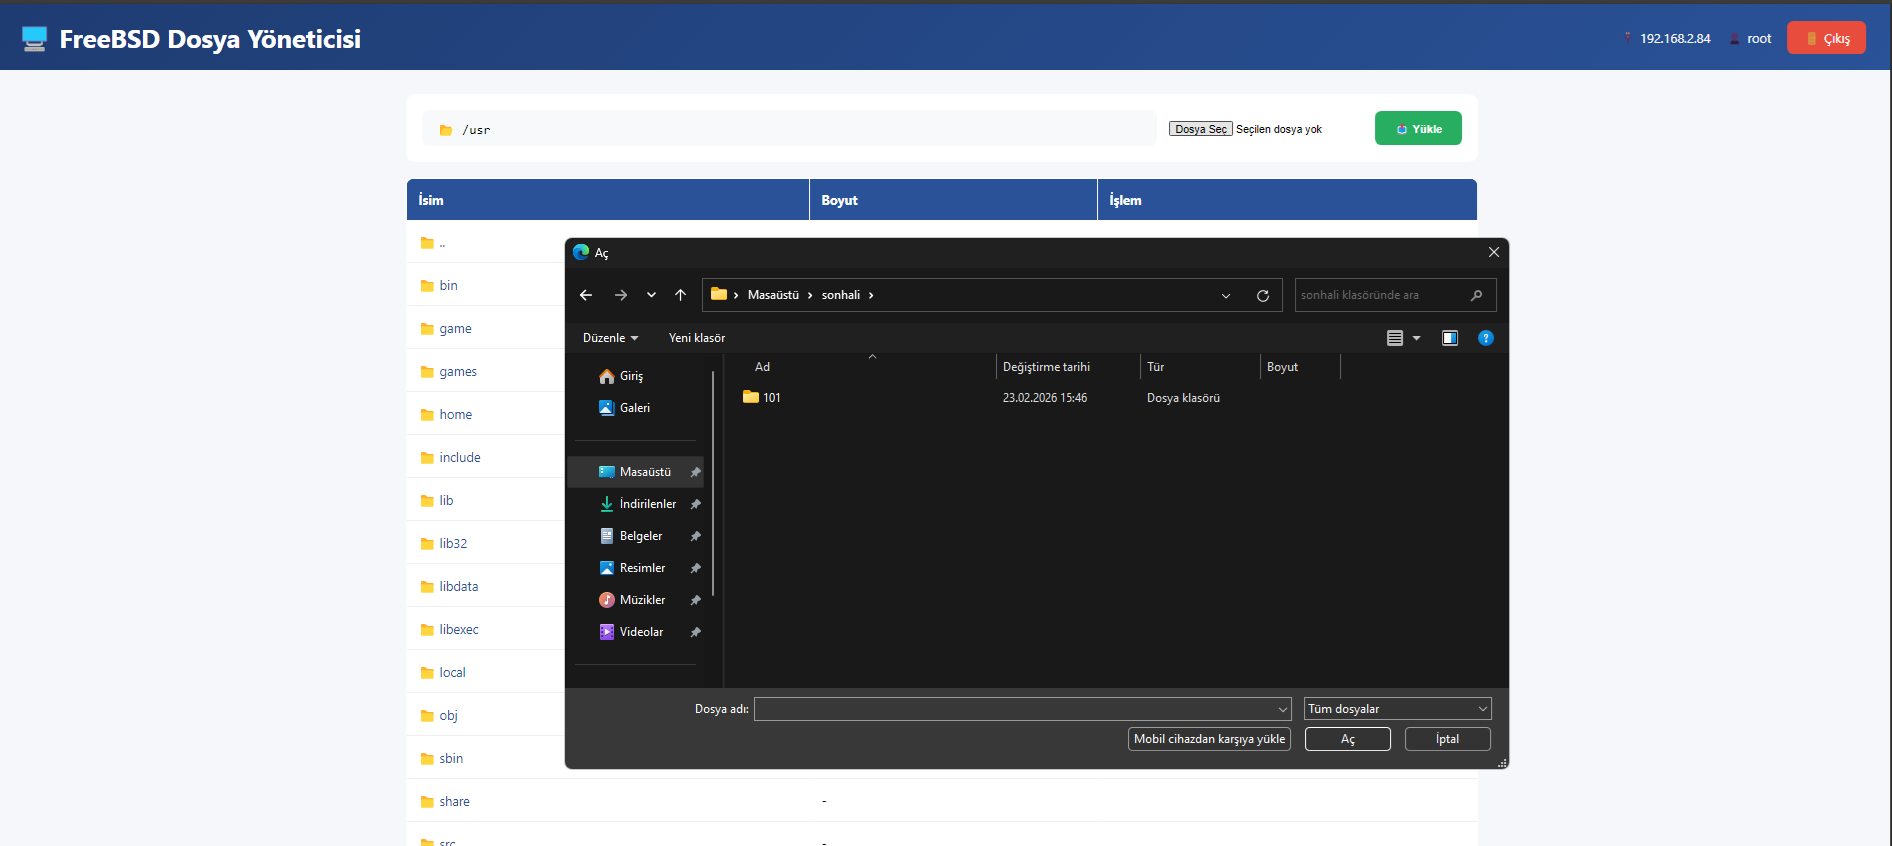Unpin İndirilenler using its pin icon

pyautogui.click(x=695, y=504)
